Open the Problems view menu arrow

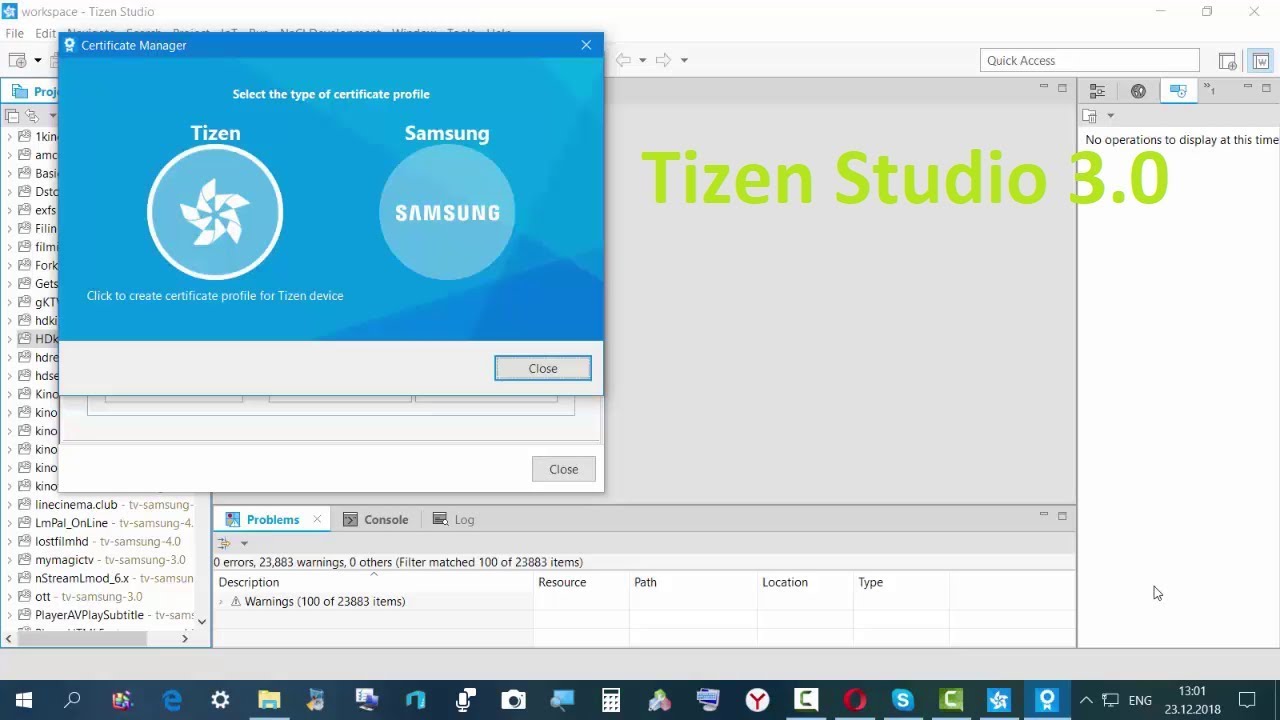coord(243,544)
